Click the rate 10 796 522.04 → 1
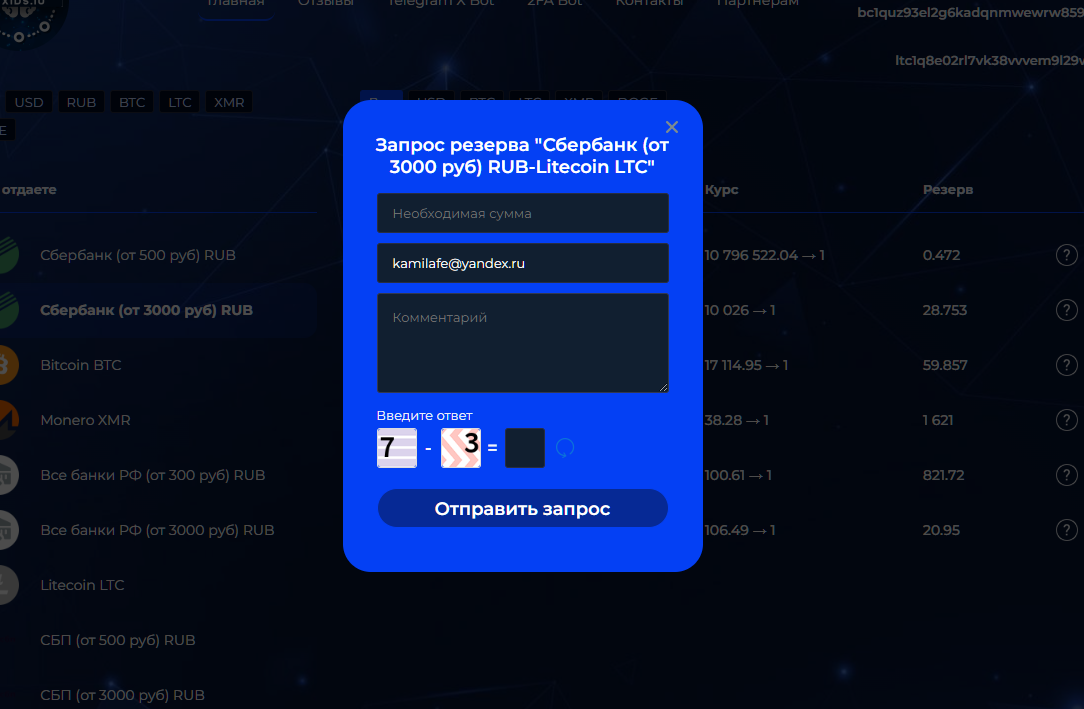 click(765, 255)
